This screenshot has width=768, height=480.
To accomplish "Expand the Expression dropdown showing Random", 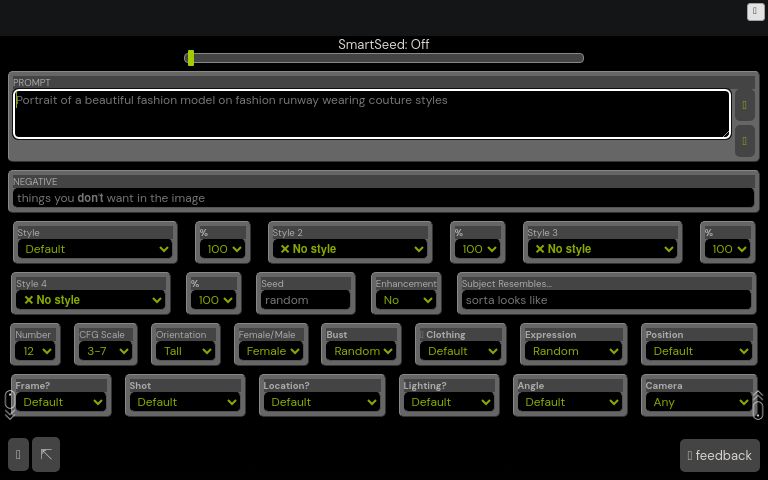I will pyautogui.click(x=573, y=351).
